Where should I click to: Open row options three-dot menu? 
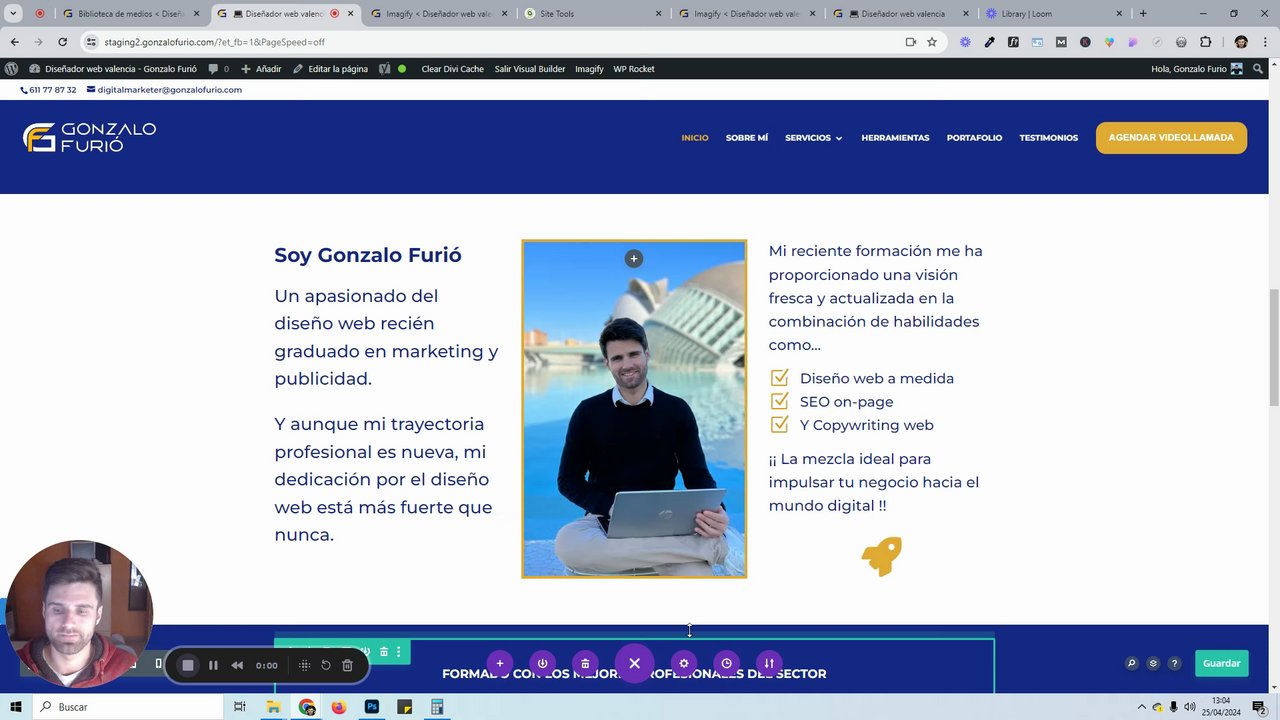click(x=398, y=652)
